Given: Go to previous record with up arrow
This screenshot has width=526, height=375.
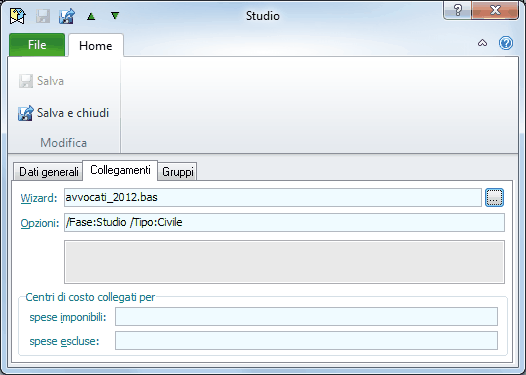Looking at the screenshot, I should click(x=91, y=16).
